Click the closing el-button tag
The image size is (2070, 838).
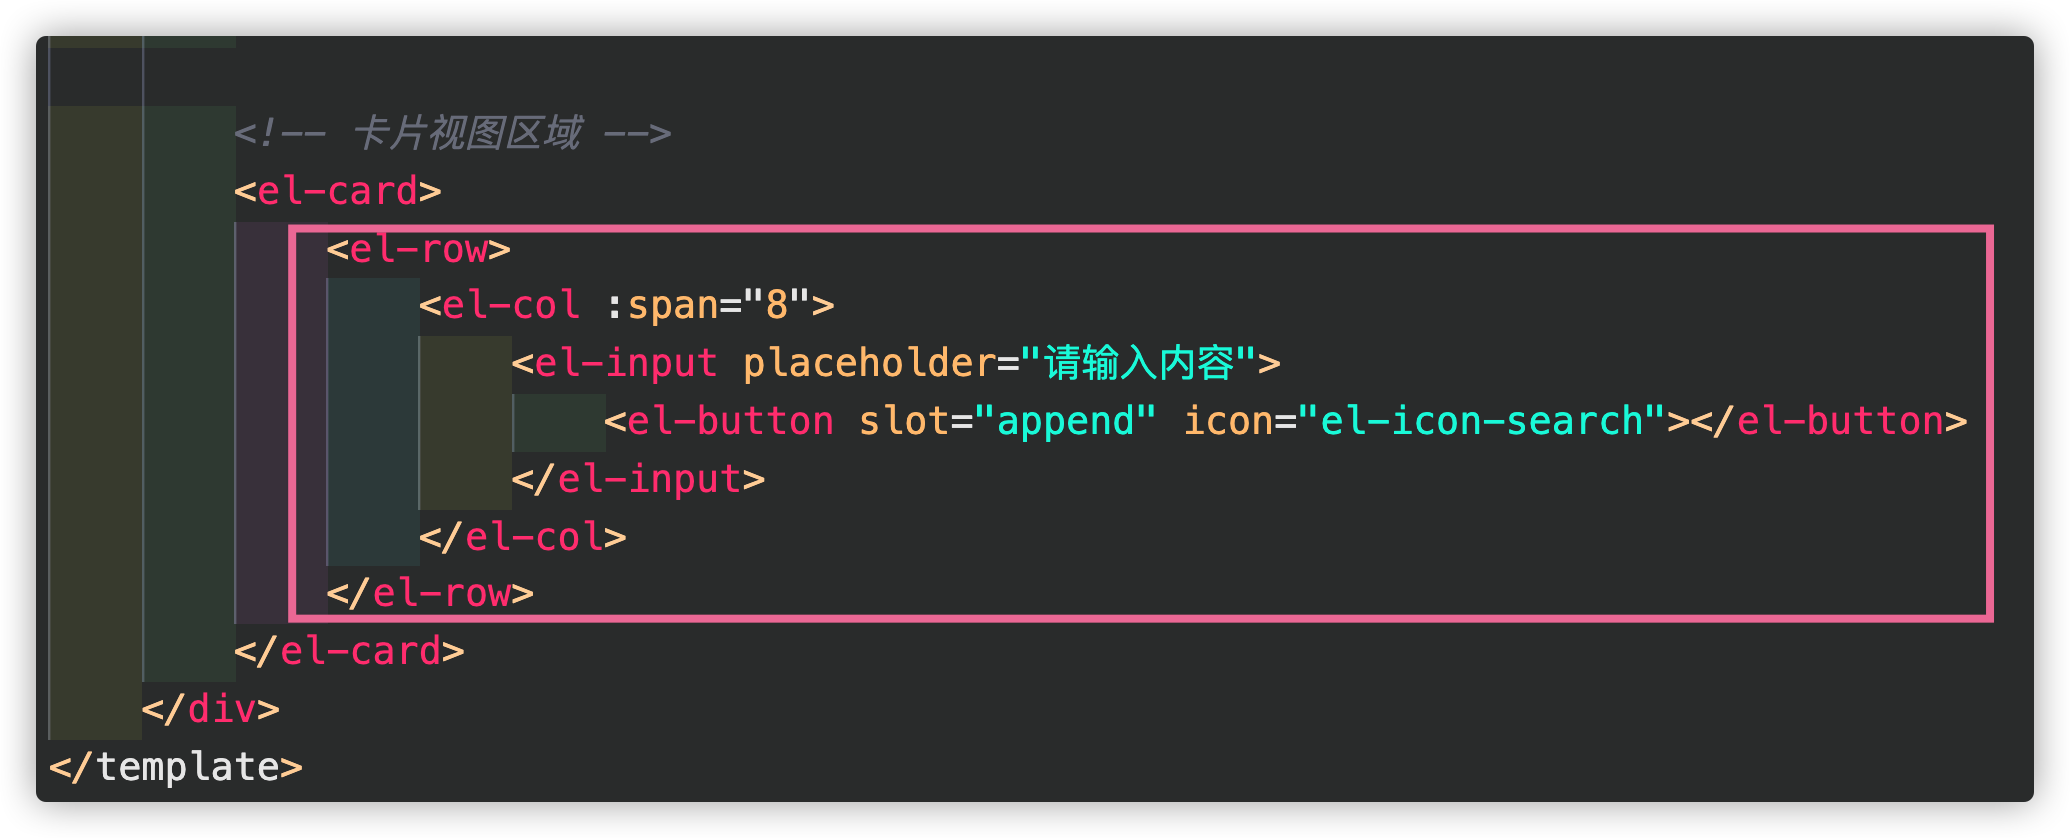pos(1829,421)
